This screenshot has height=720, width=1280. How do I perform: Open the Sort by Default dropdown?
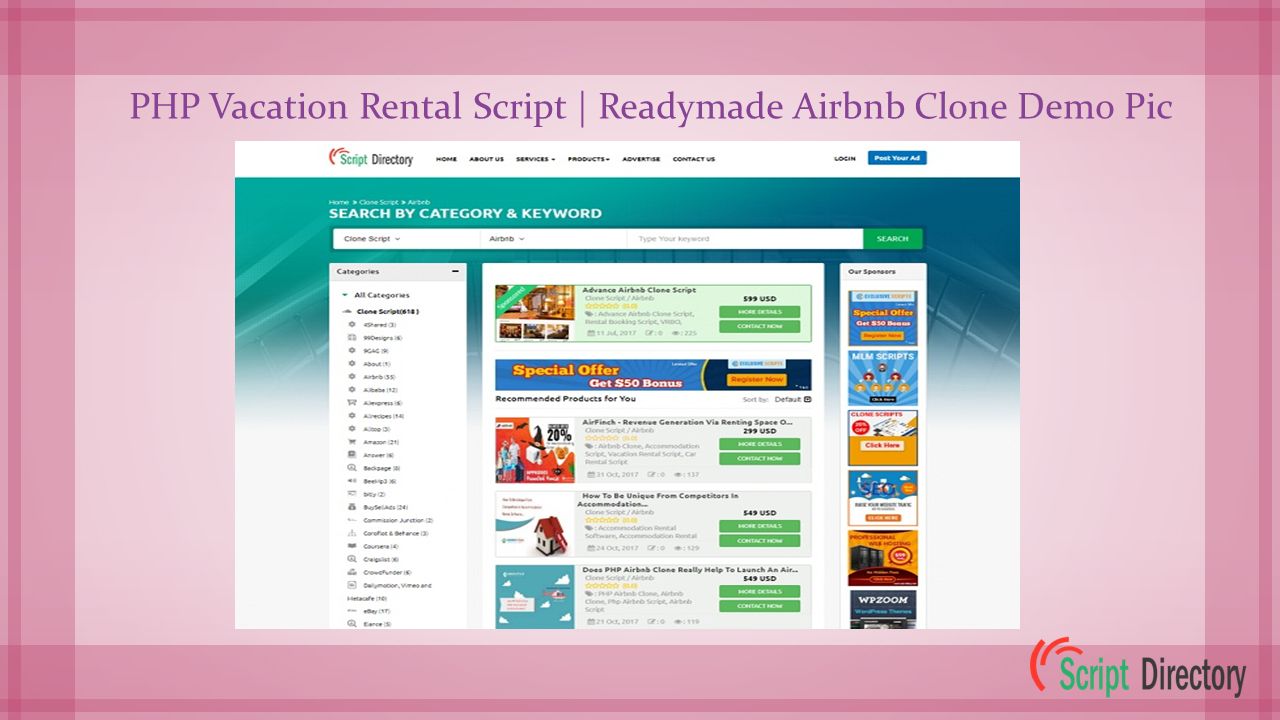pos(793,399)
